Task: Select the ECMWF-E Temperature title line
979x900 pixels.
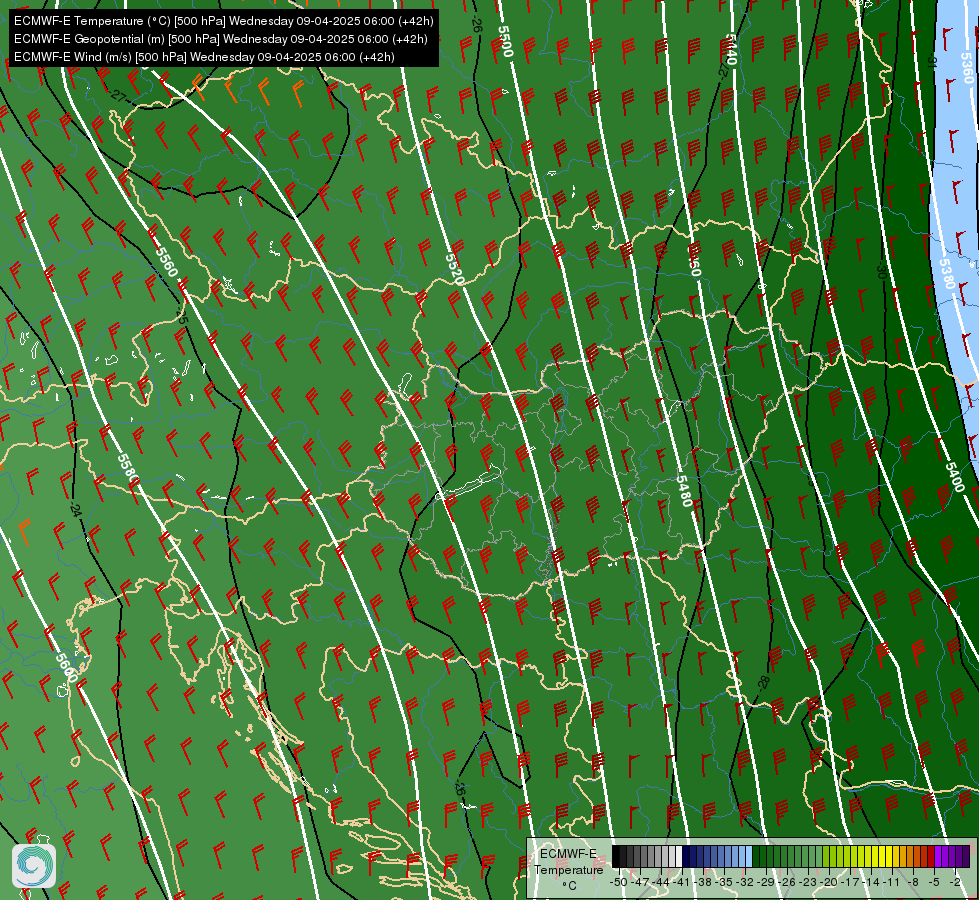Action: coord(224,21)
